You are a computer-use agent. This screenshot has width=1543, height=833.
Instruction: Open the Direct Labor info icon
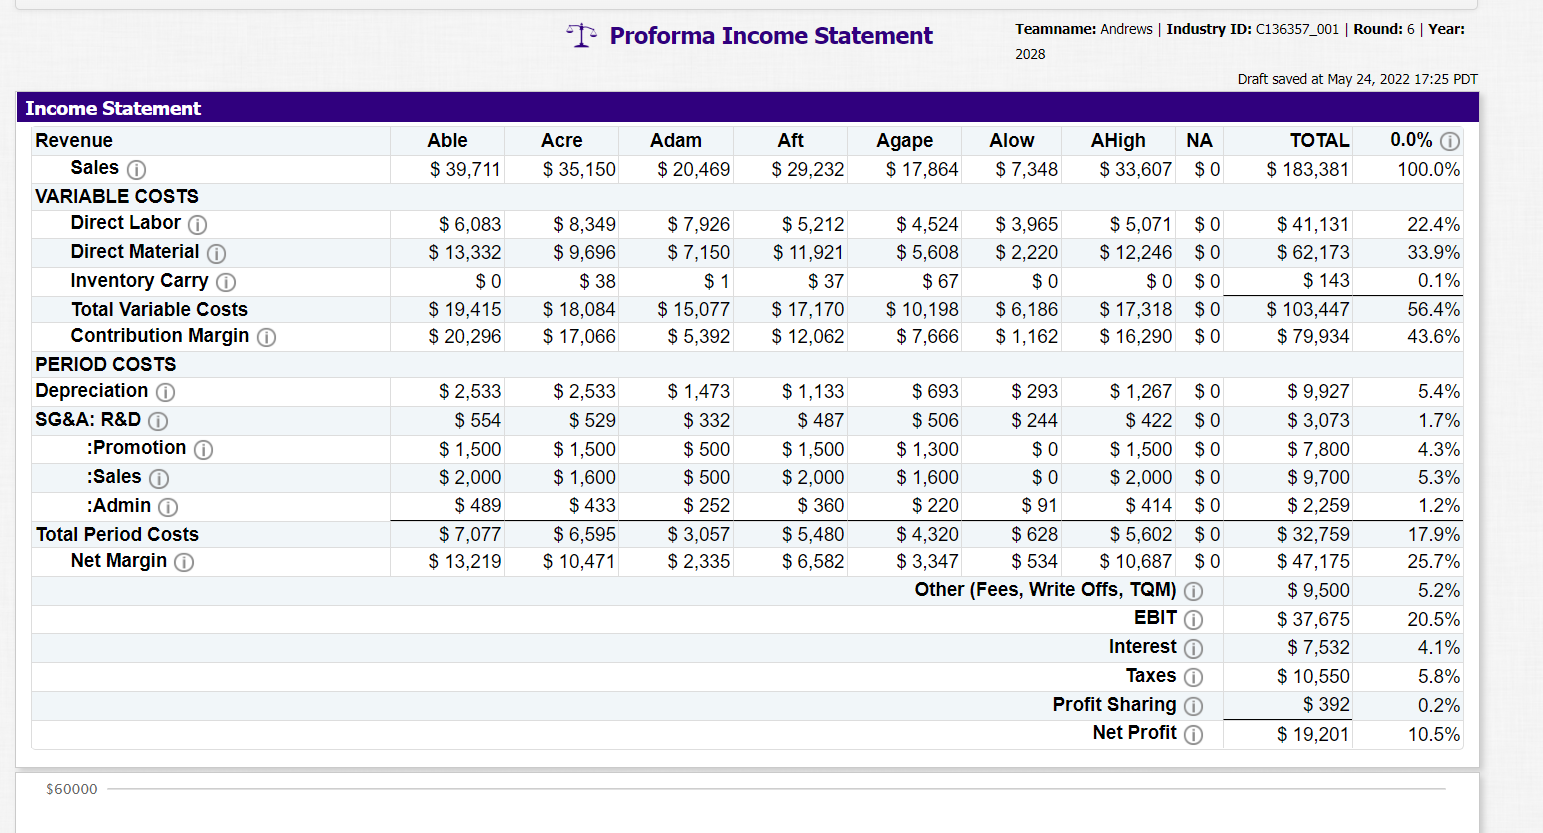point(198,224)
